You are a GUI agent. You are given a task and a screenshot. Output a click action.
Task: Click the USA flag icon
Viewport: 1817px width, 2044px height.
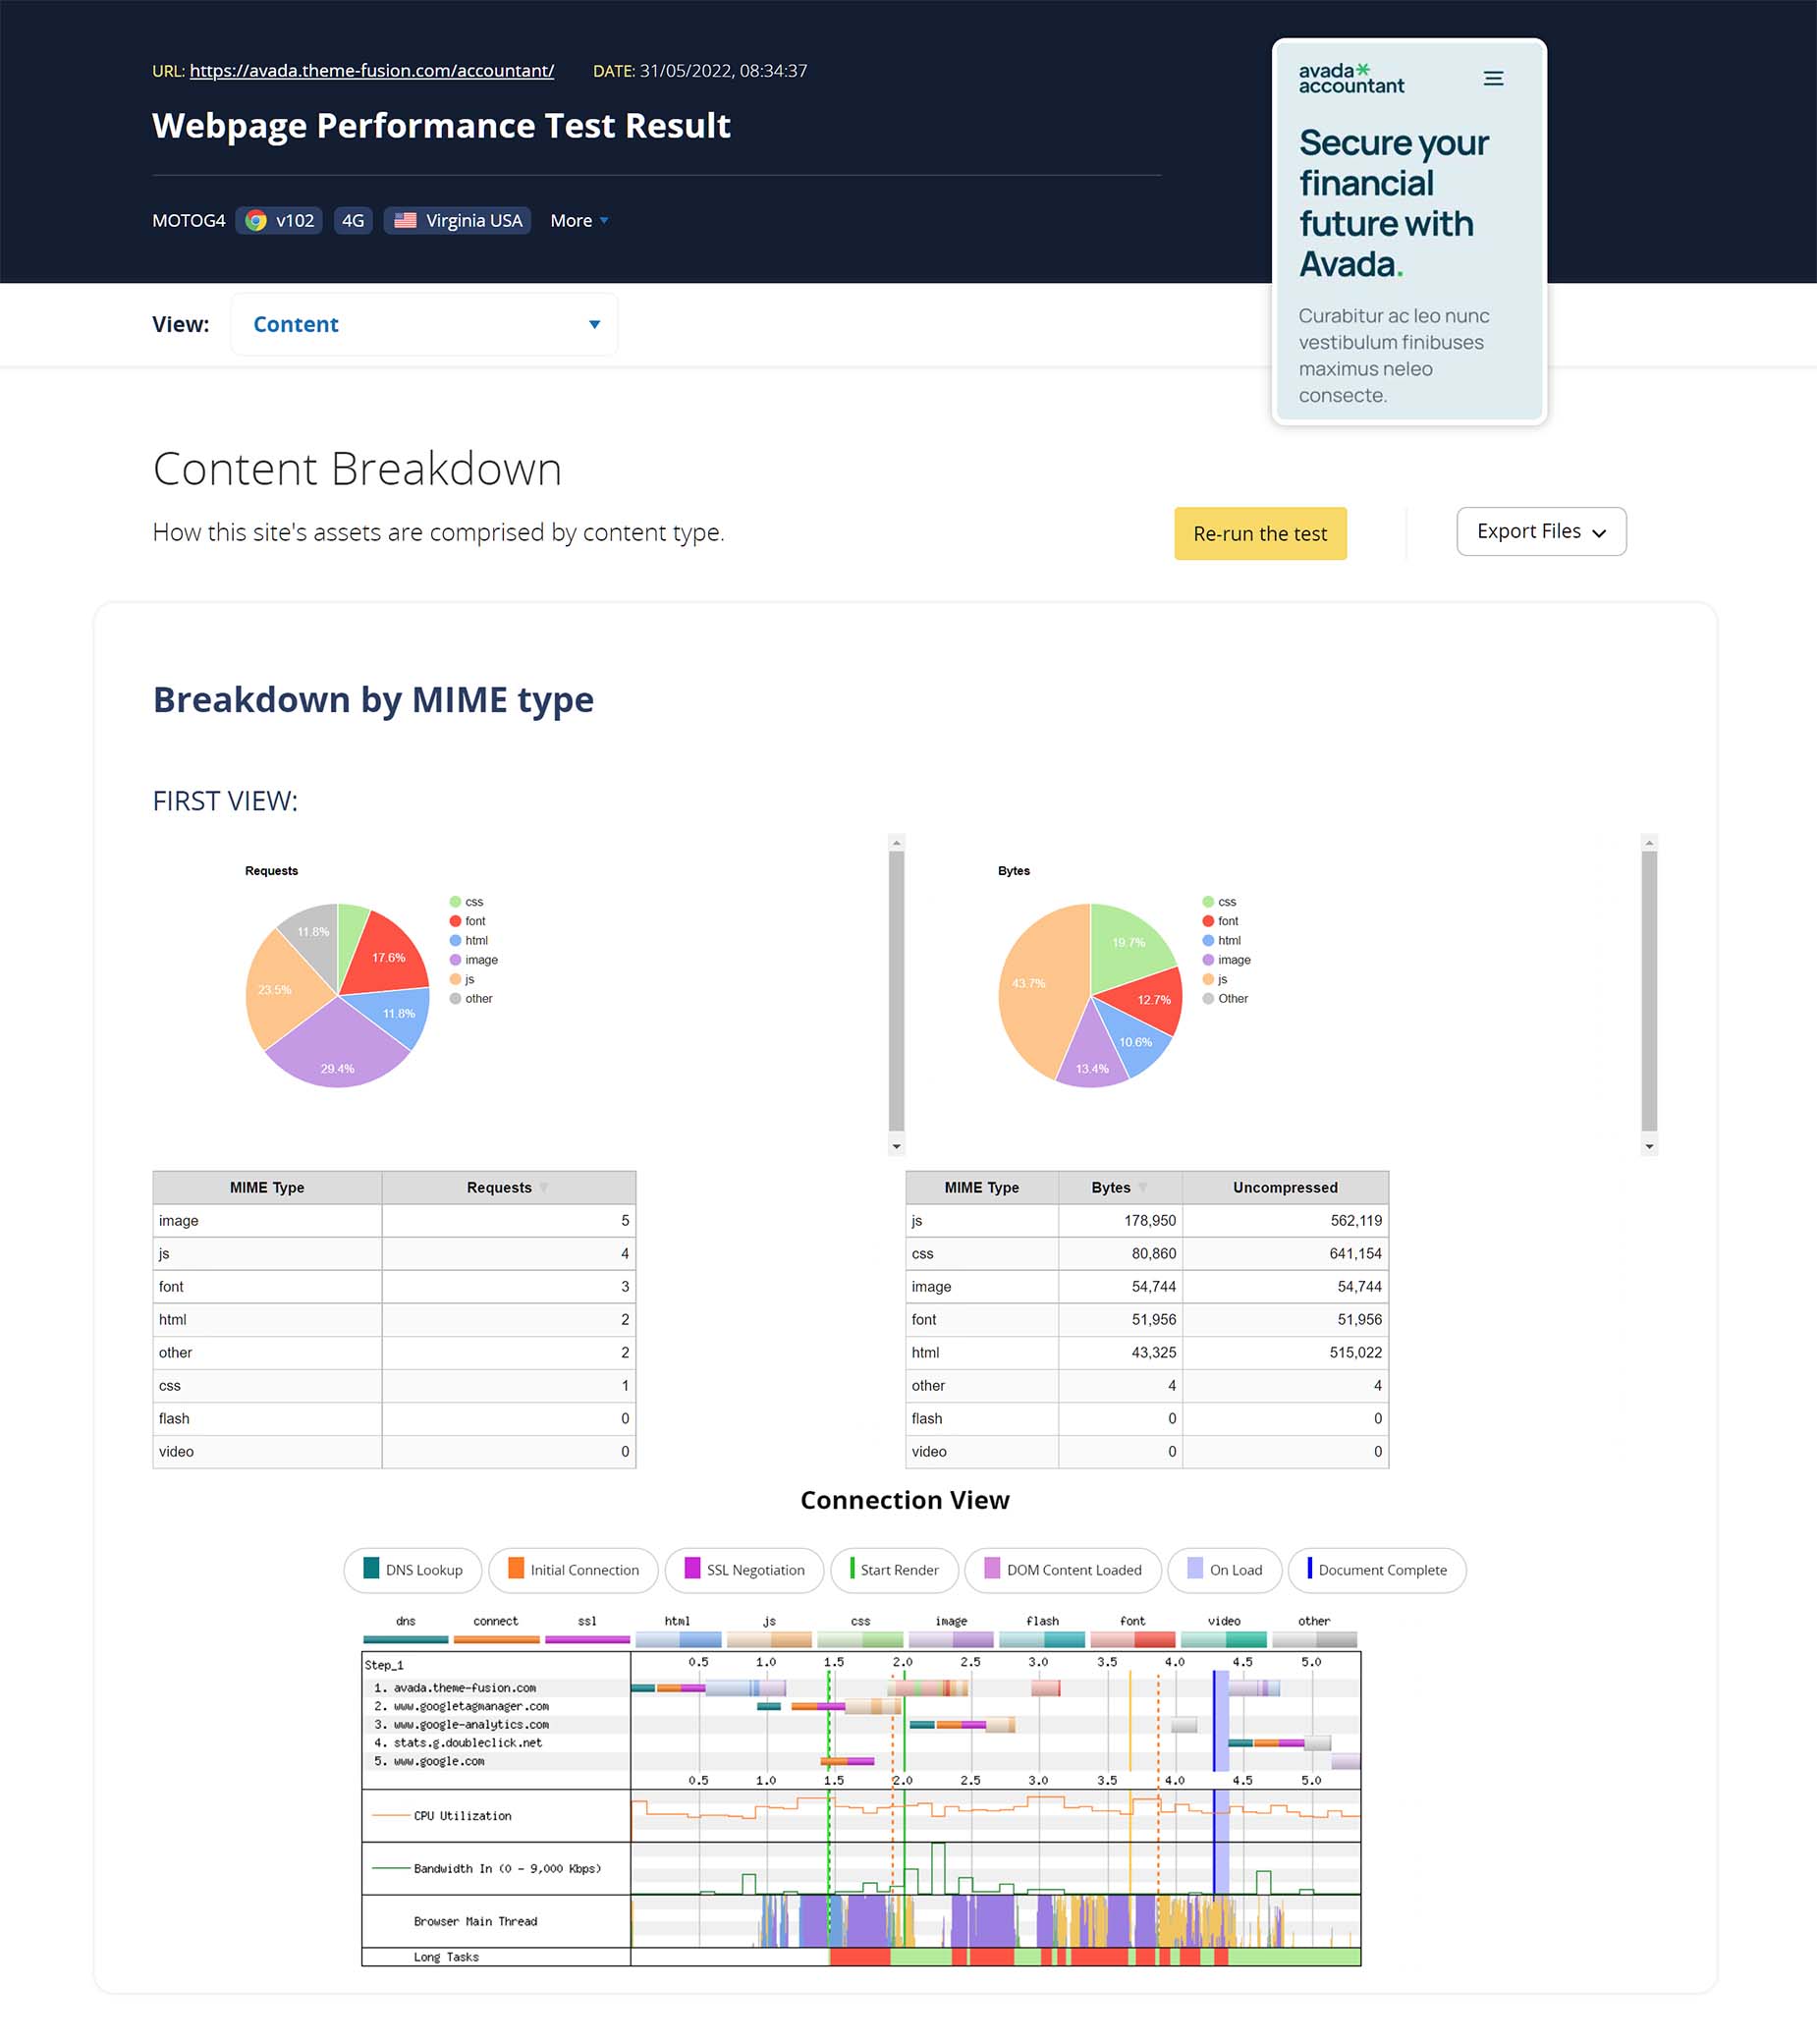(405, 220)
